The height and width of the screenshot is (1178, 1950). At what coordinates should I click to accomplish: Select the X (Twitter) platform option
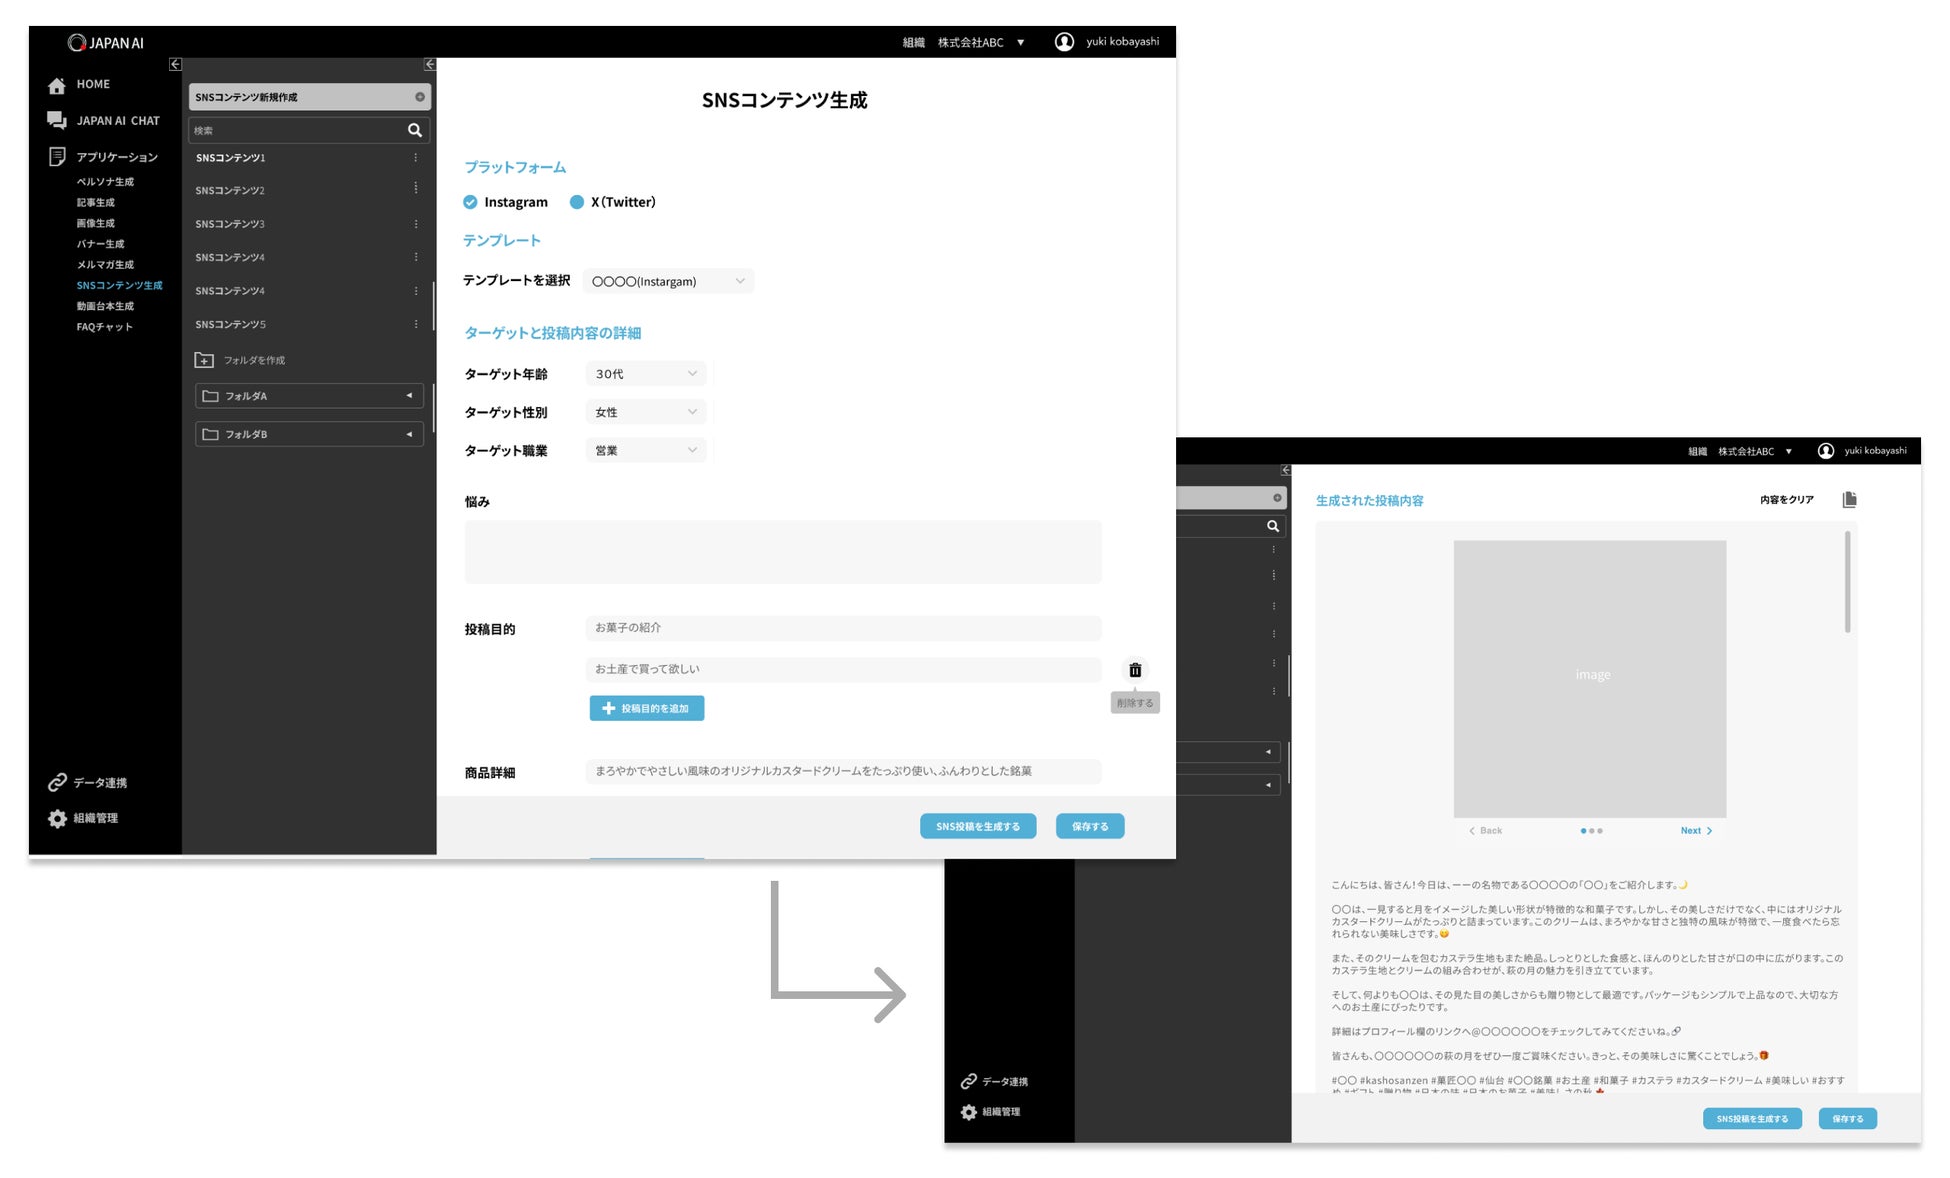(x=577, y=202)
